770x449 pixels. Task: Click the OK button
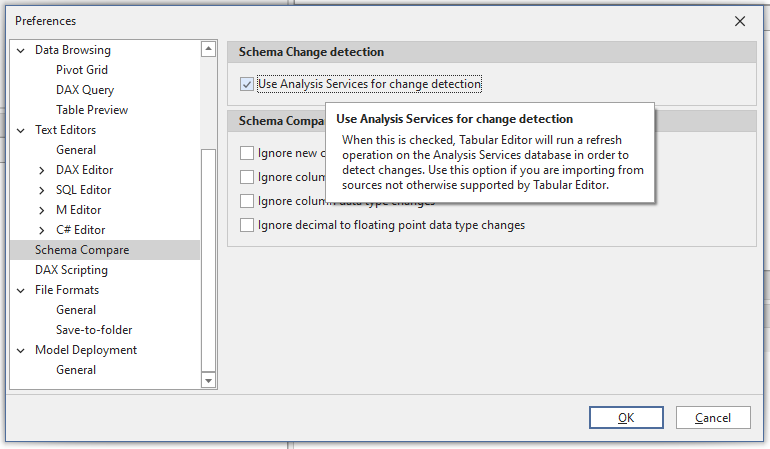pyautogui.click(x=626, y=417)
